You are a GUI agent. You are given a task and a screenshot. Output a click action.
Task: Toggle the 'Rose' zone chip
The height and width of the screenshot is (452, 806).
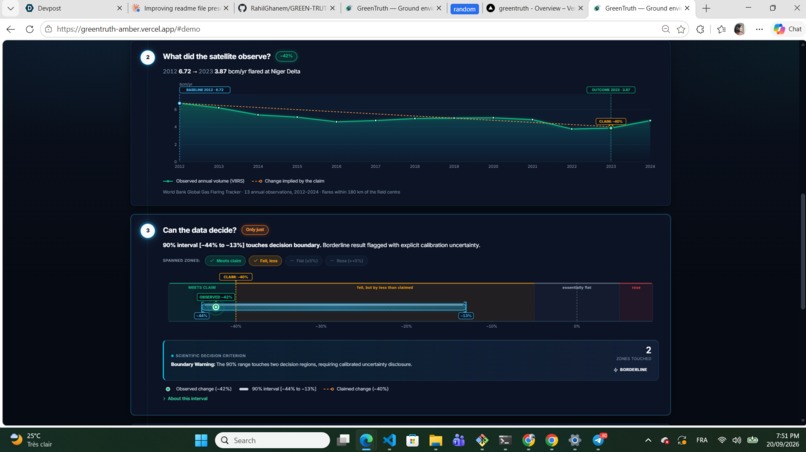(x=347, y=261)
